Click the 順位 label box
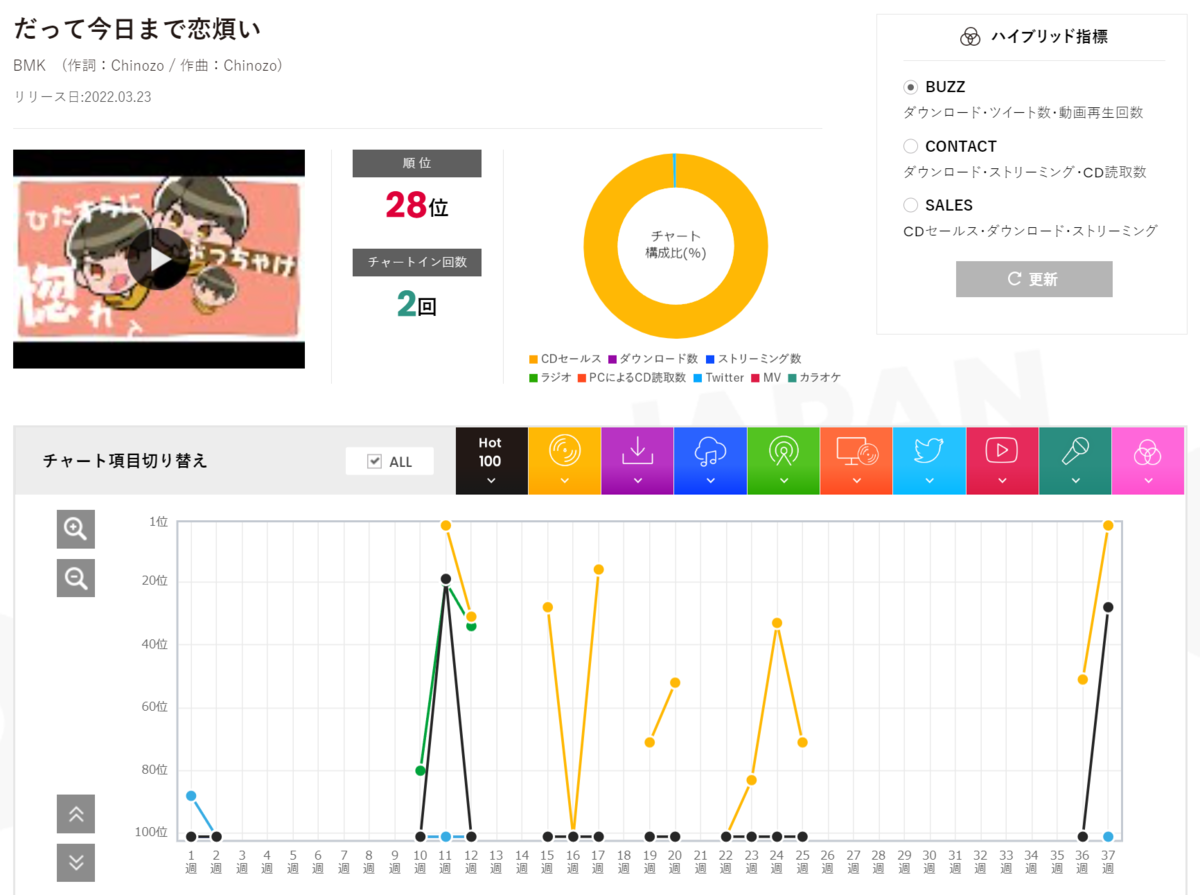Viewport: 1200px width, 895px height. [x=417, y=163]
